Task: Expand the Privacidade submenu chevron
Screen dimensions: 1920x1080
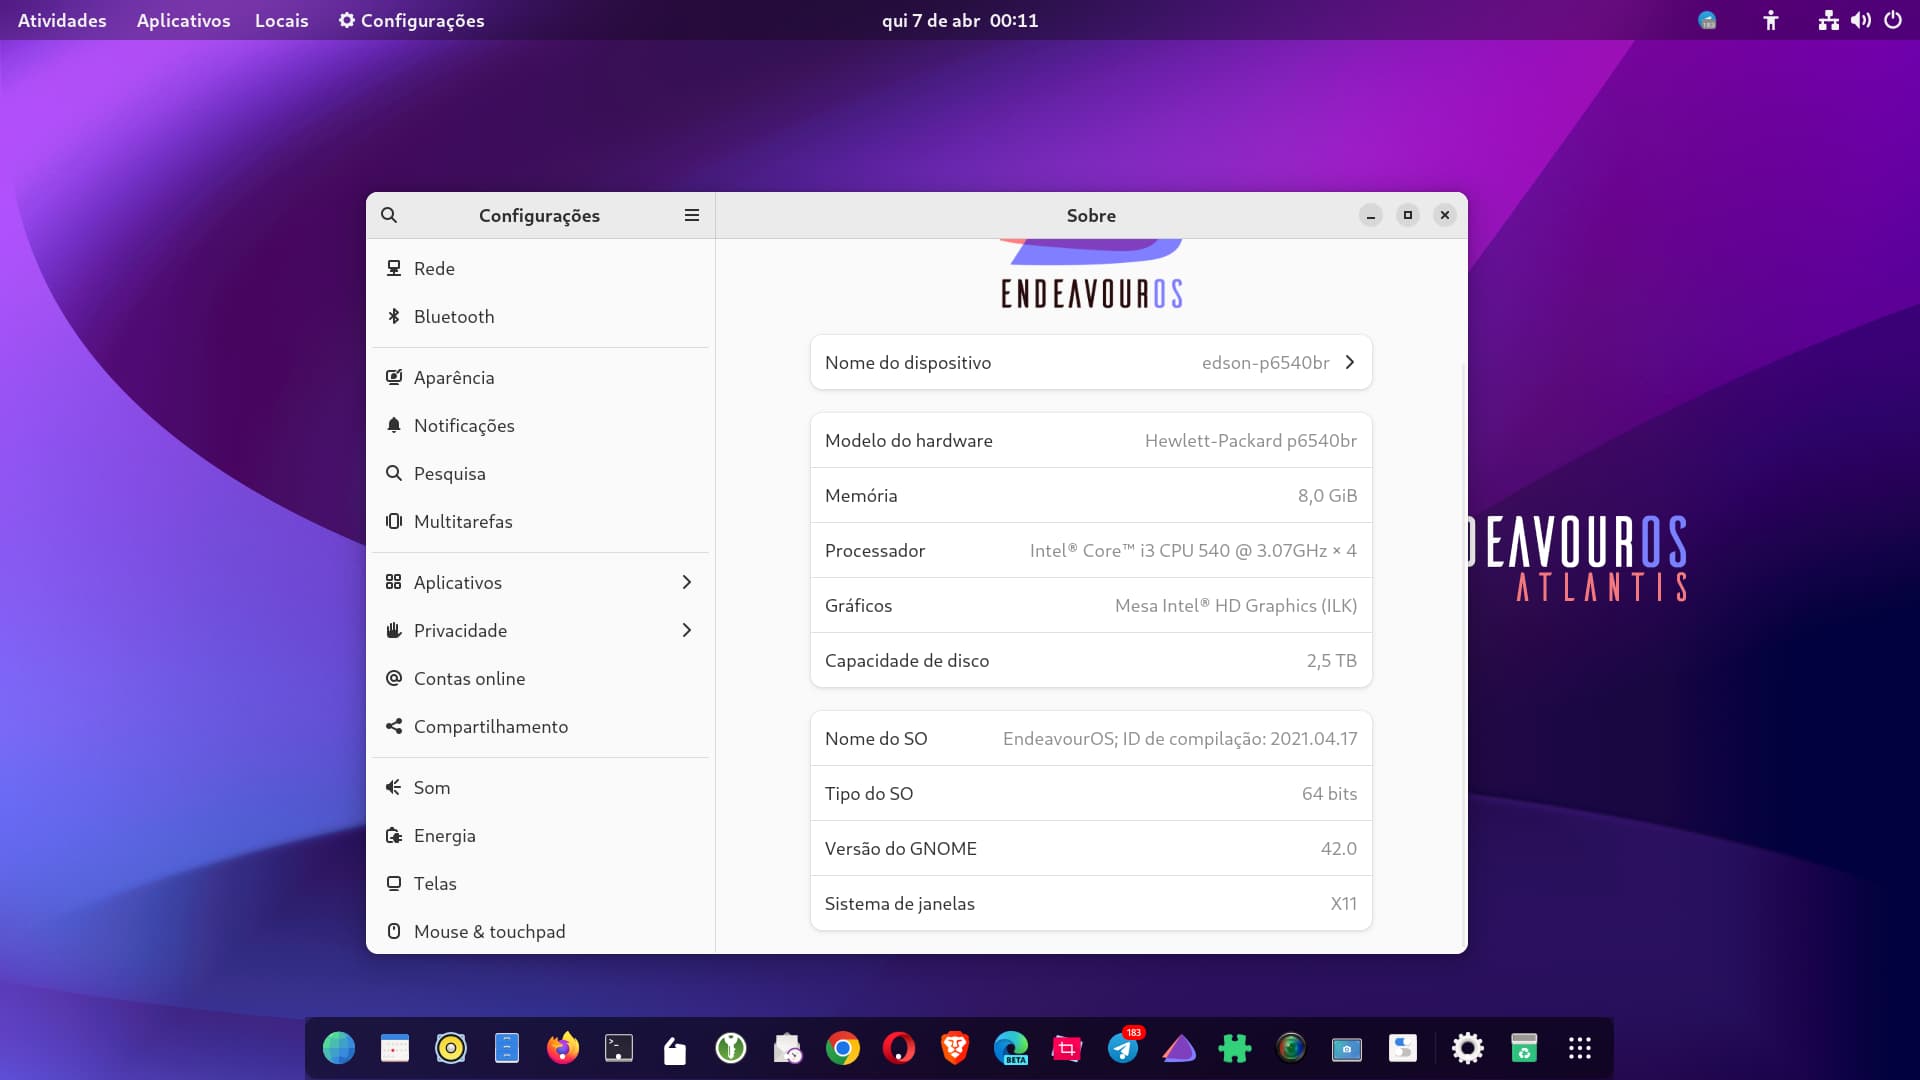Action: [686, 630]
